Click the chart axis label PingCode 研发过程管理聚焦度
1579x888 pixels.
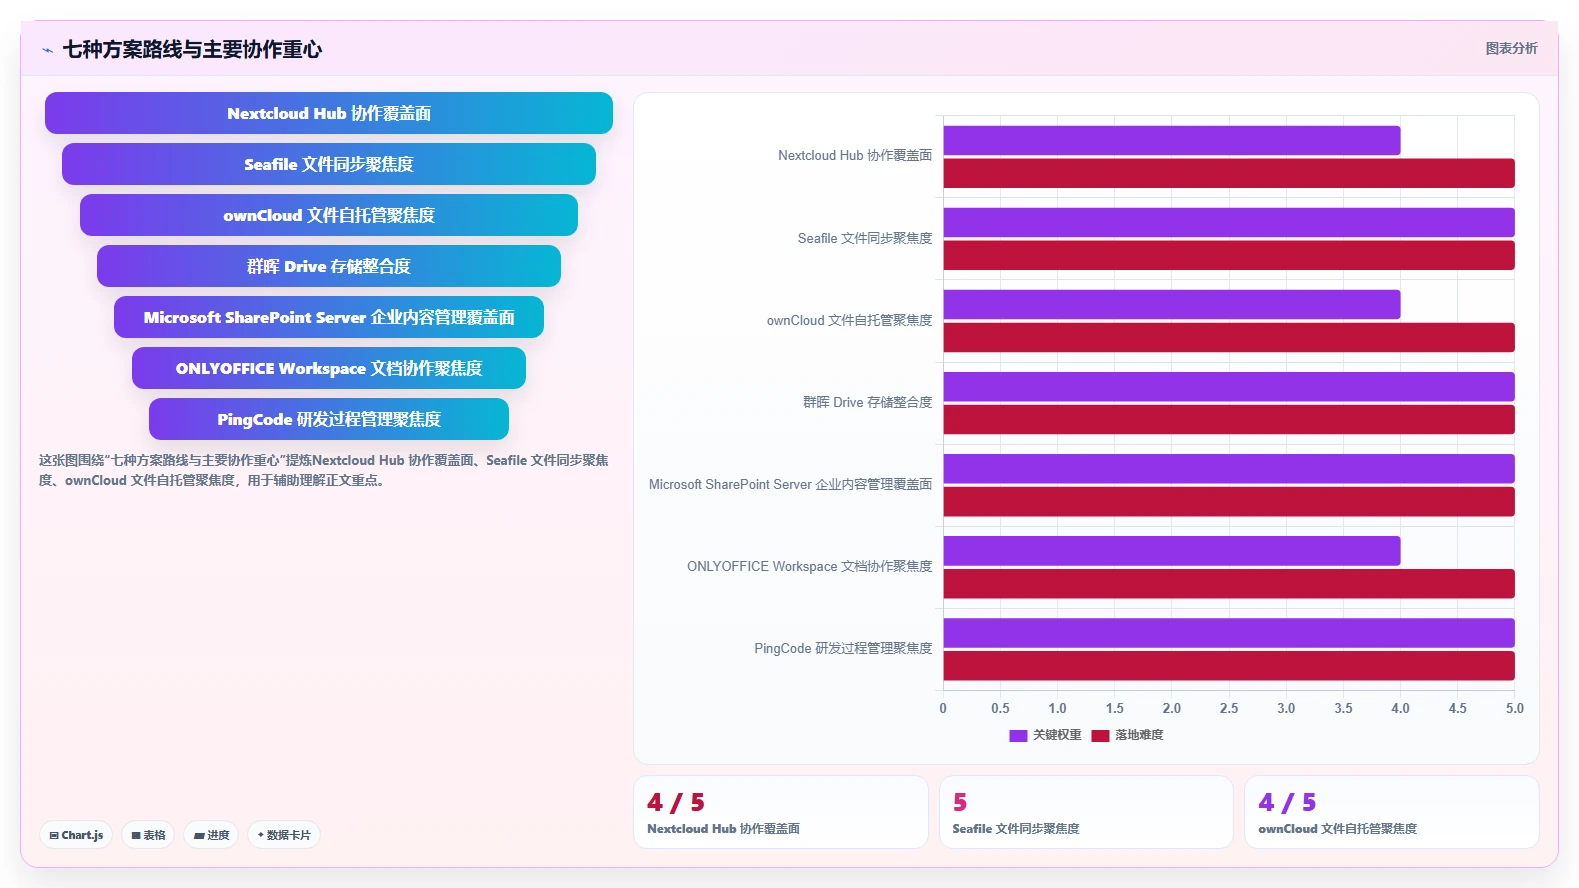pyautogui.click(x=843, y=648)
